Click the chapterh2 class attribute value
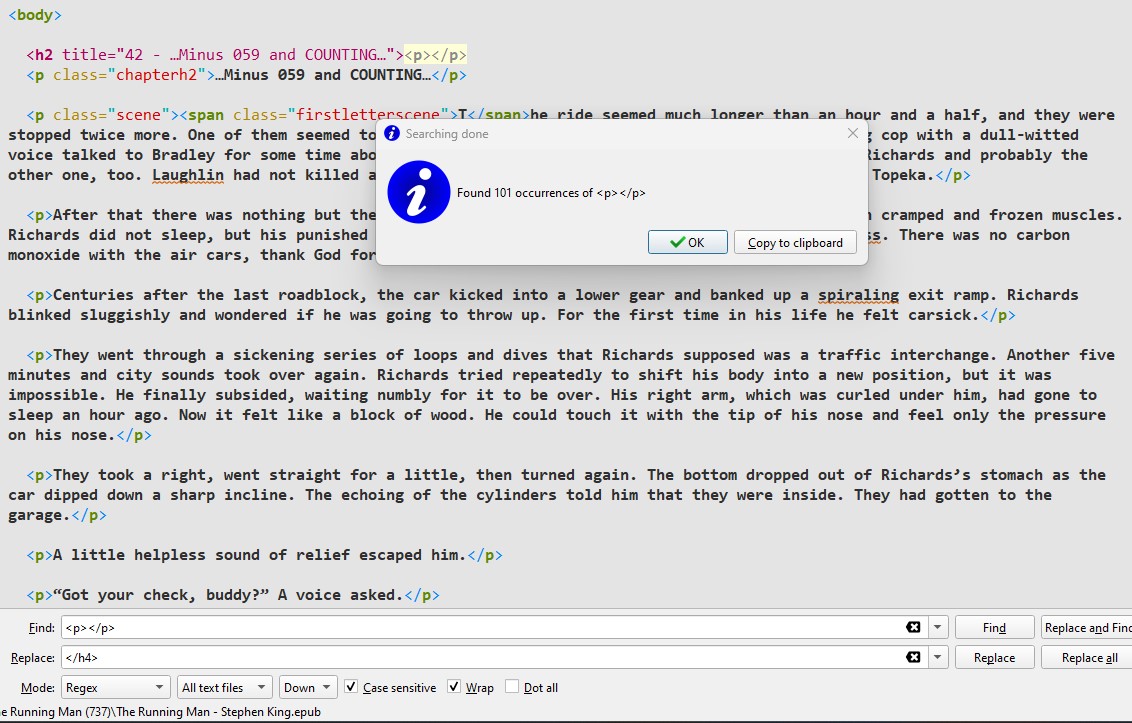The image size is (1132, 723). click(x=157, y=75)
